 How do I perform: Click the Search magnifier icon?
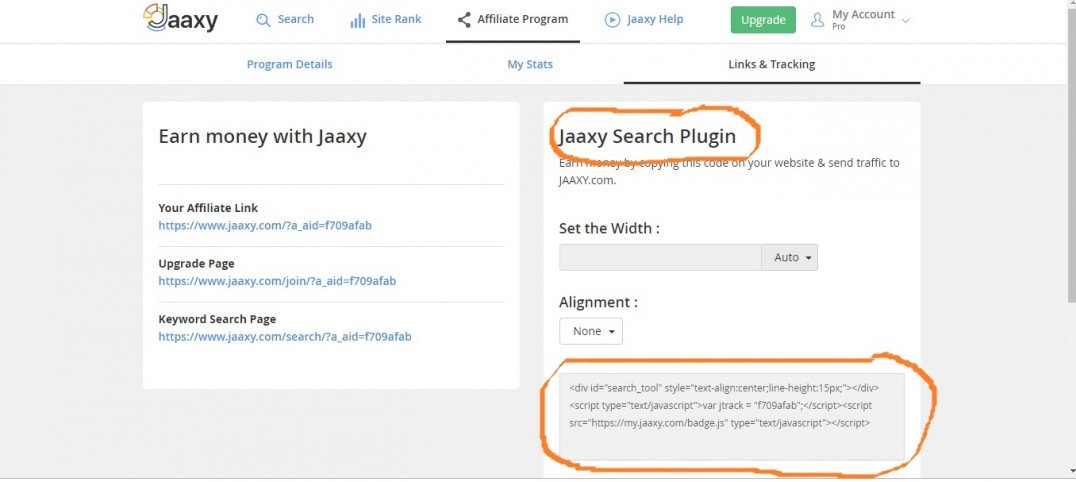(x=263, y=20)
